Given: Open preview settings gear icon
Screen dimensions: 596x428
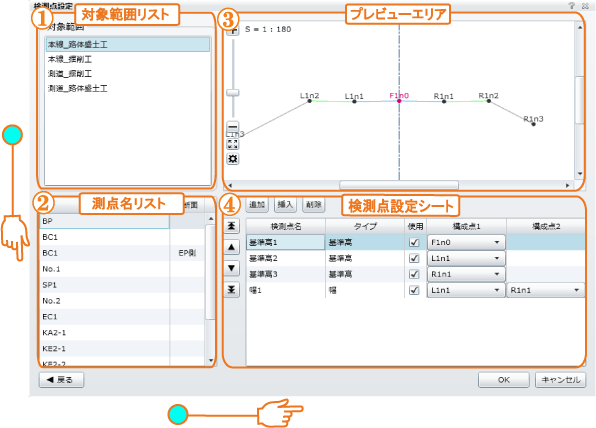Looking at the screenshot, I should tap(233, 159).
